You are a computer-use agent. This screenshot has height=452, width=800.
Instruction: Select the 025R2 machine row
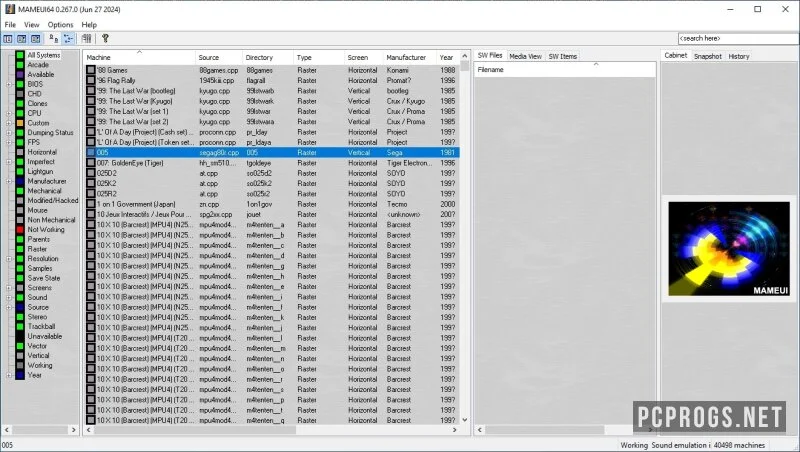pyautogui.click(x=272, y=194)
